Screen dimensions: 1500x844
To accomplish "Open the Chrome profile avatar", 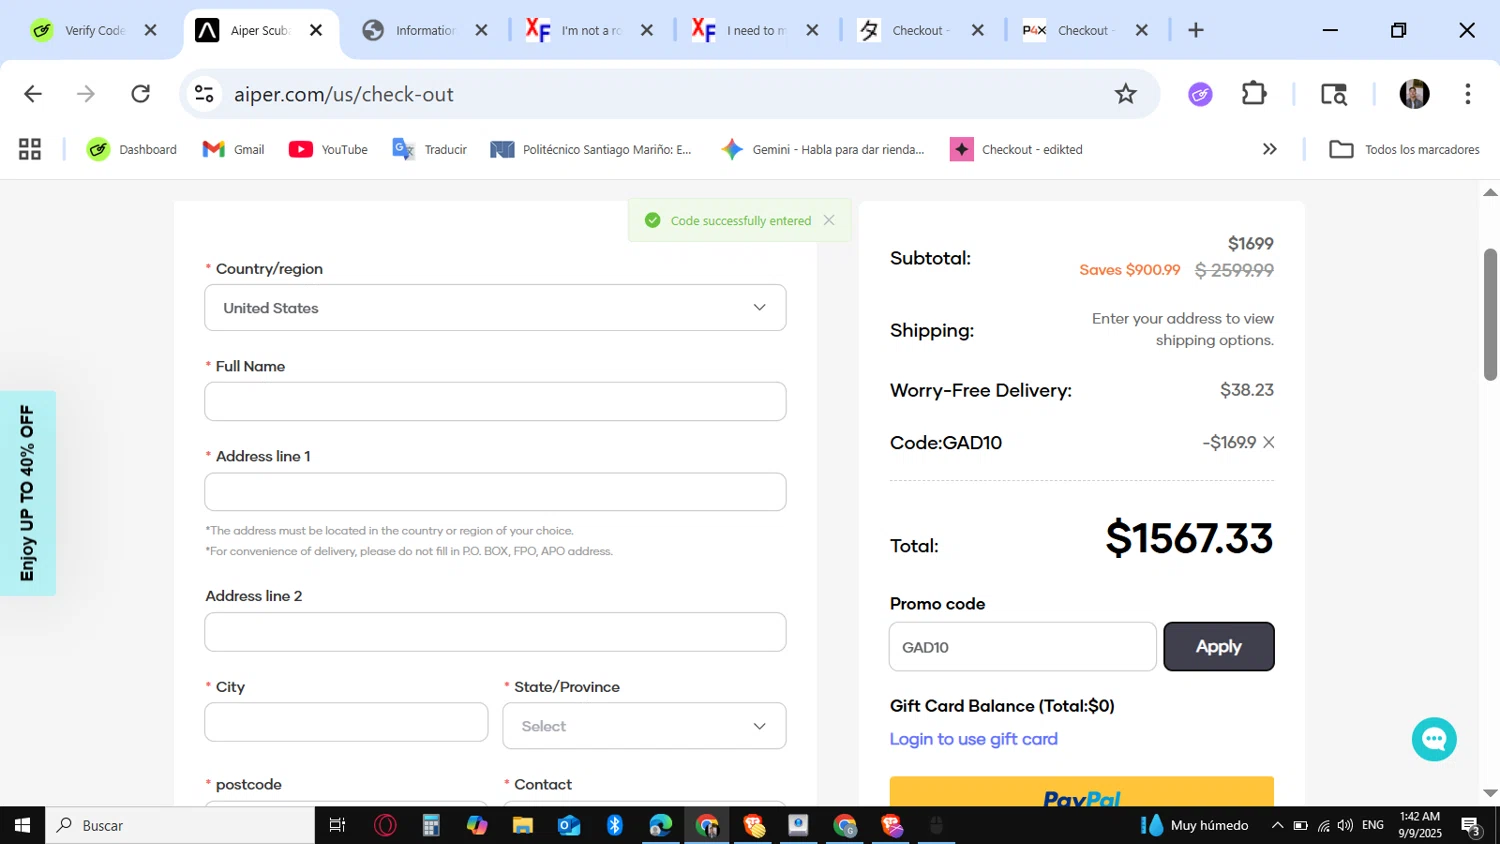I will 1414,94.
